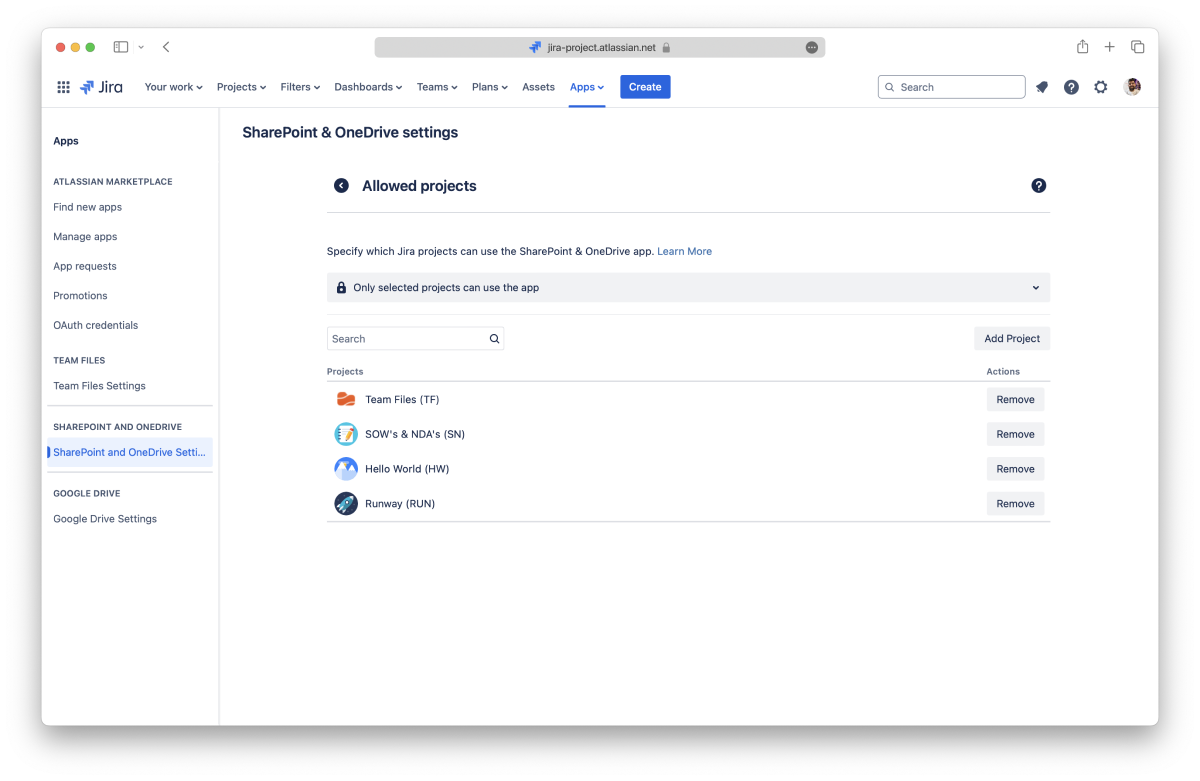This screenshot has width=1200, height=781.
Task: Open the Jira app switcher grid icon
Action: click(63, 87)
